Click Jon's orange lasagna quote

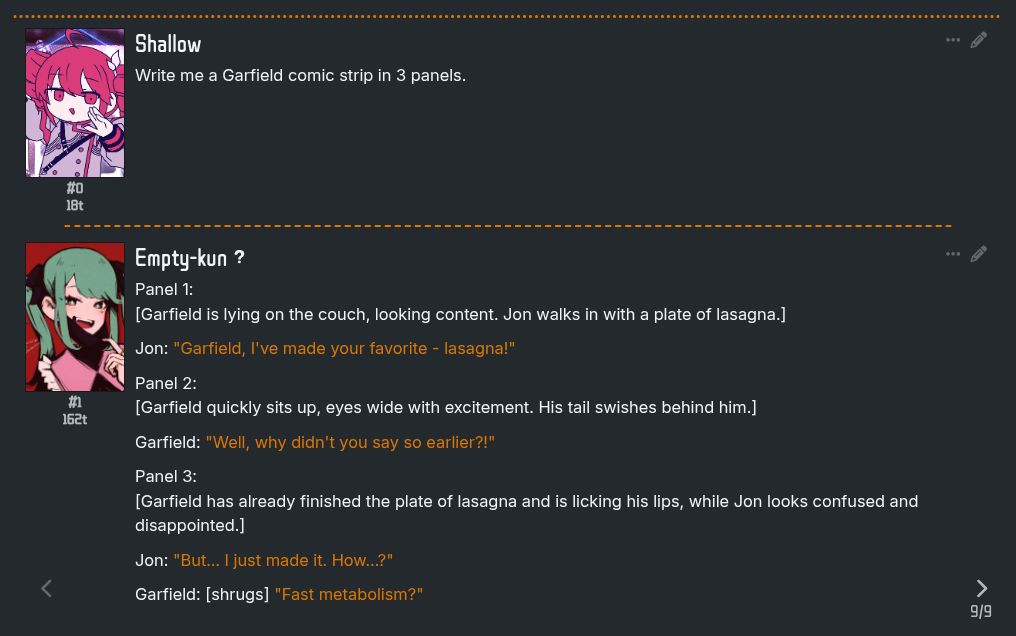pyautogui.click(x=344, y=348)
